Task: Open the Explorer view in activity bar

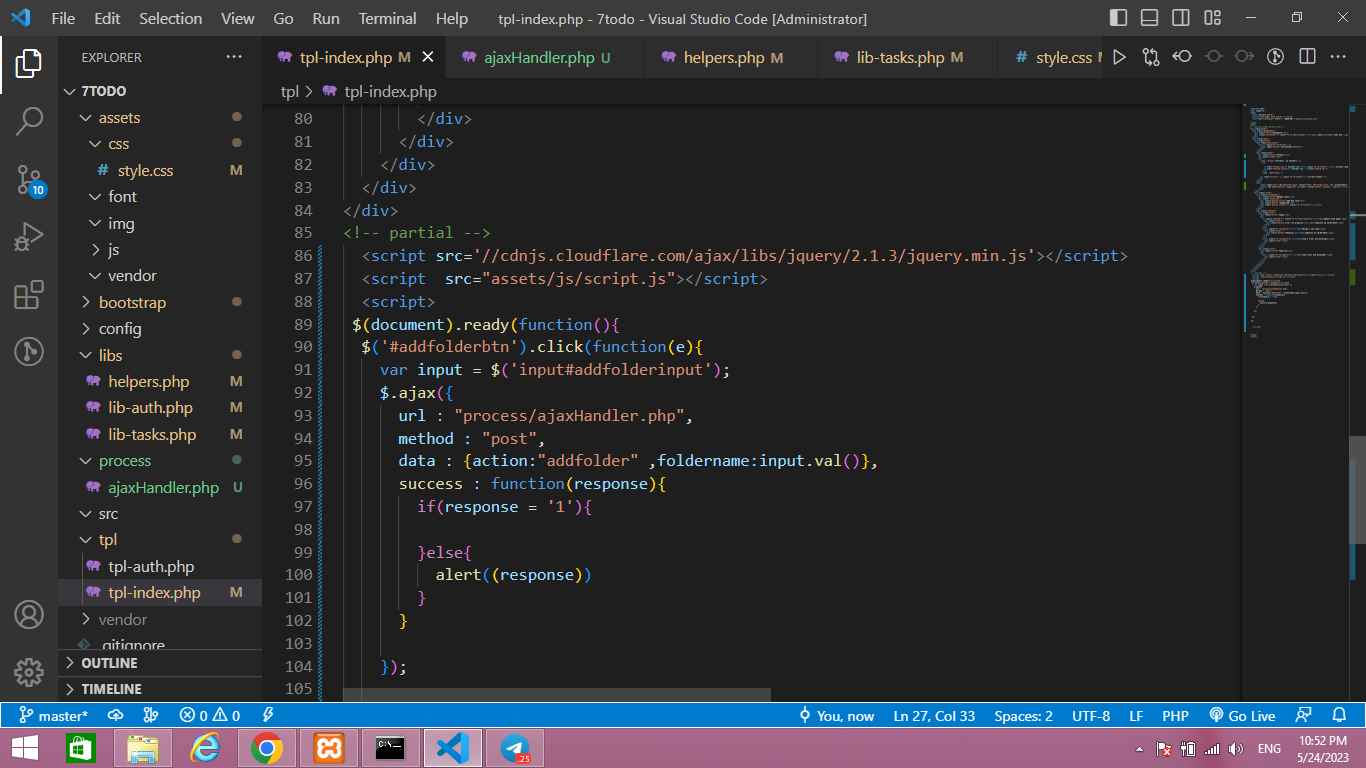Action: [x=29, y=64]
